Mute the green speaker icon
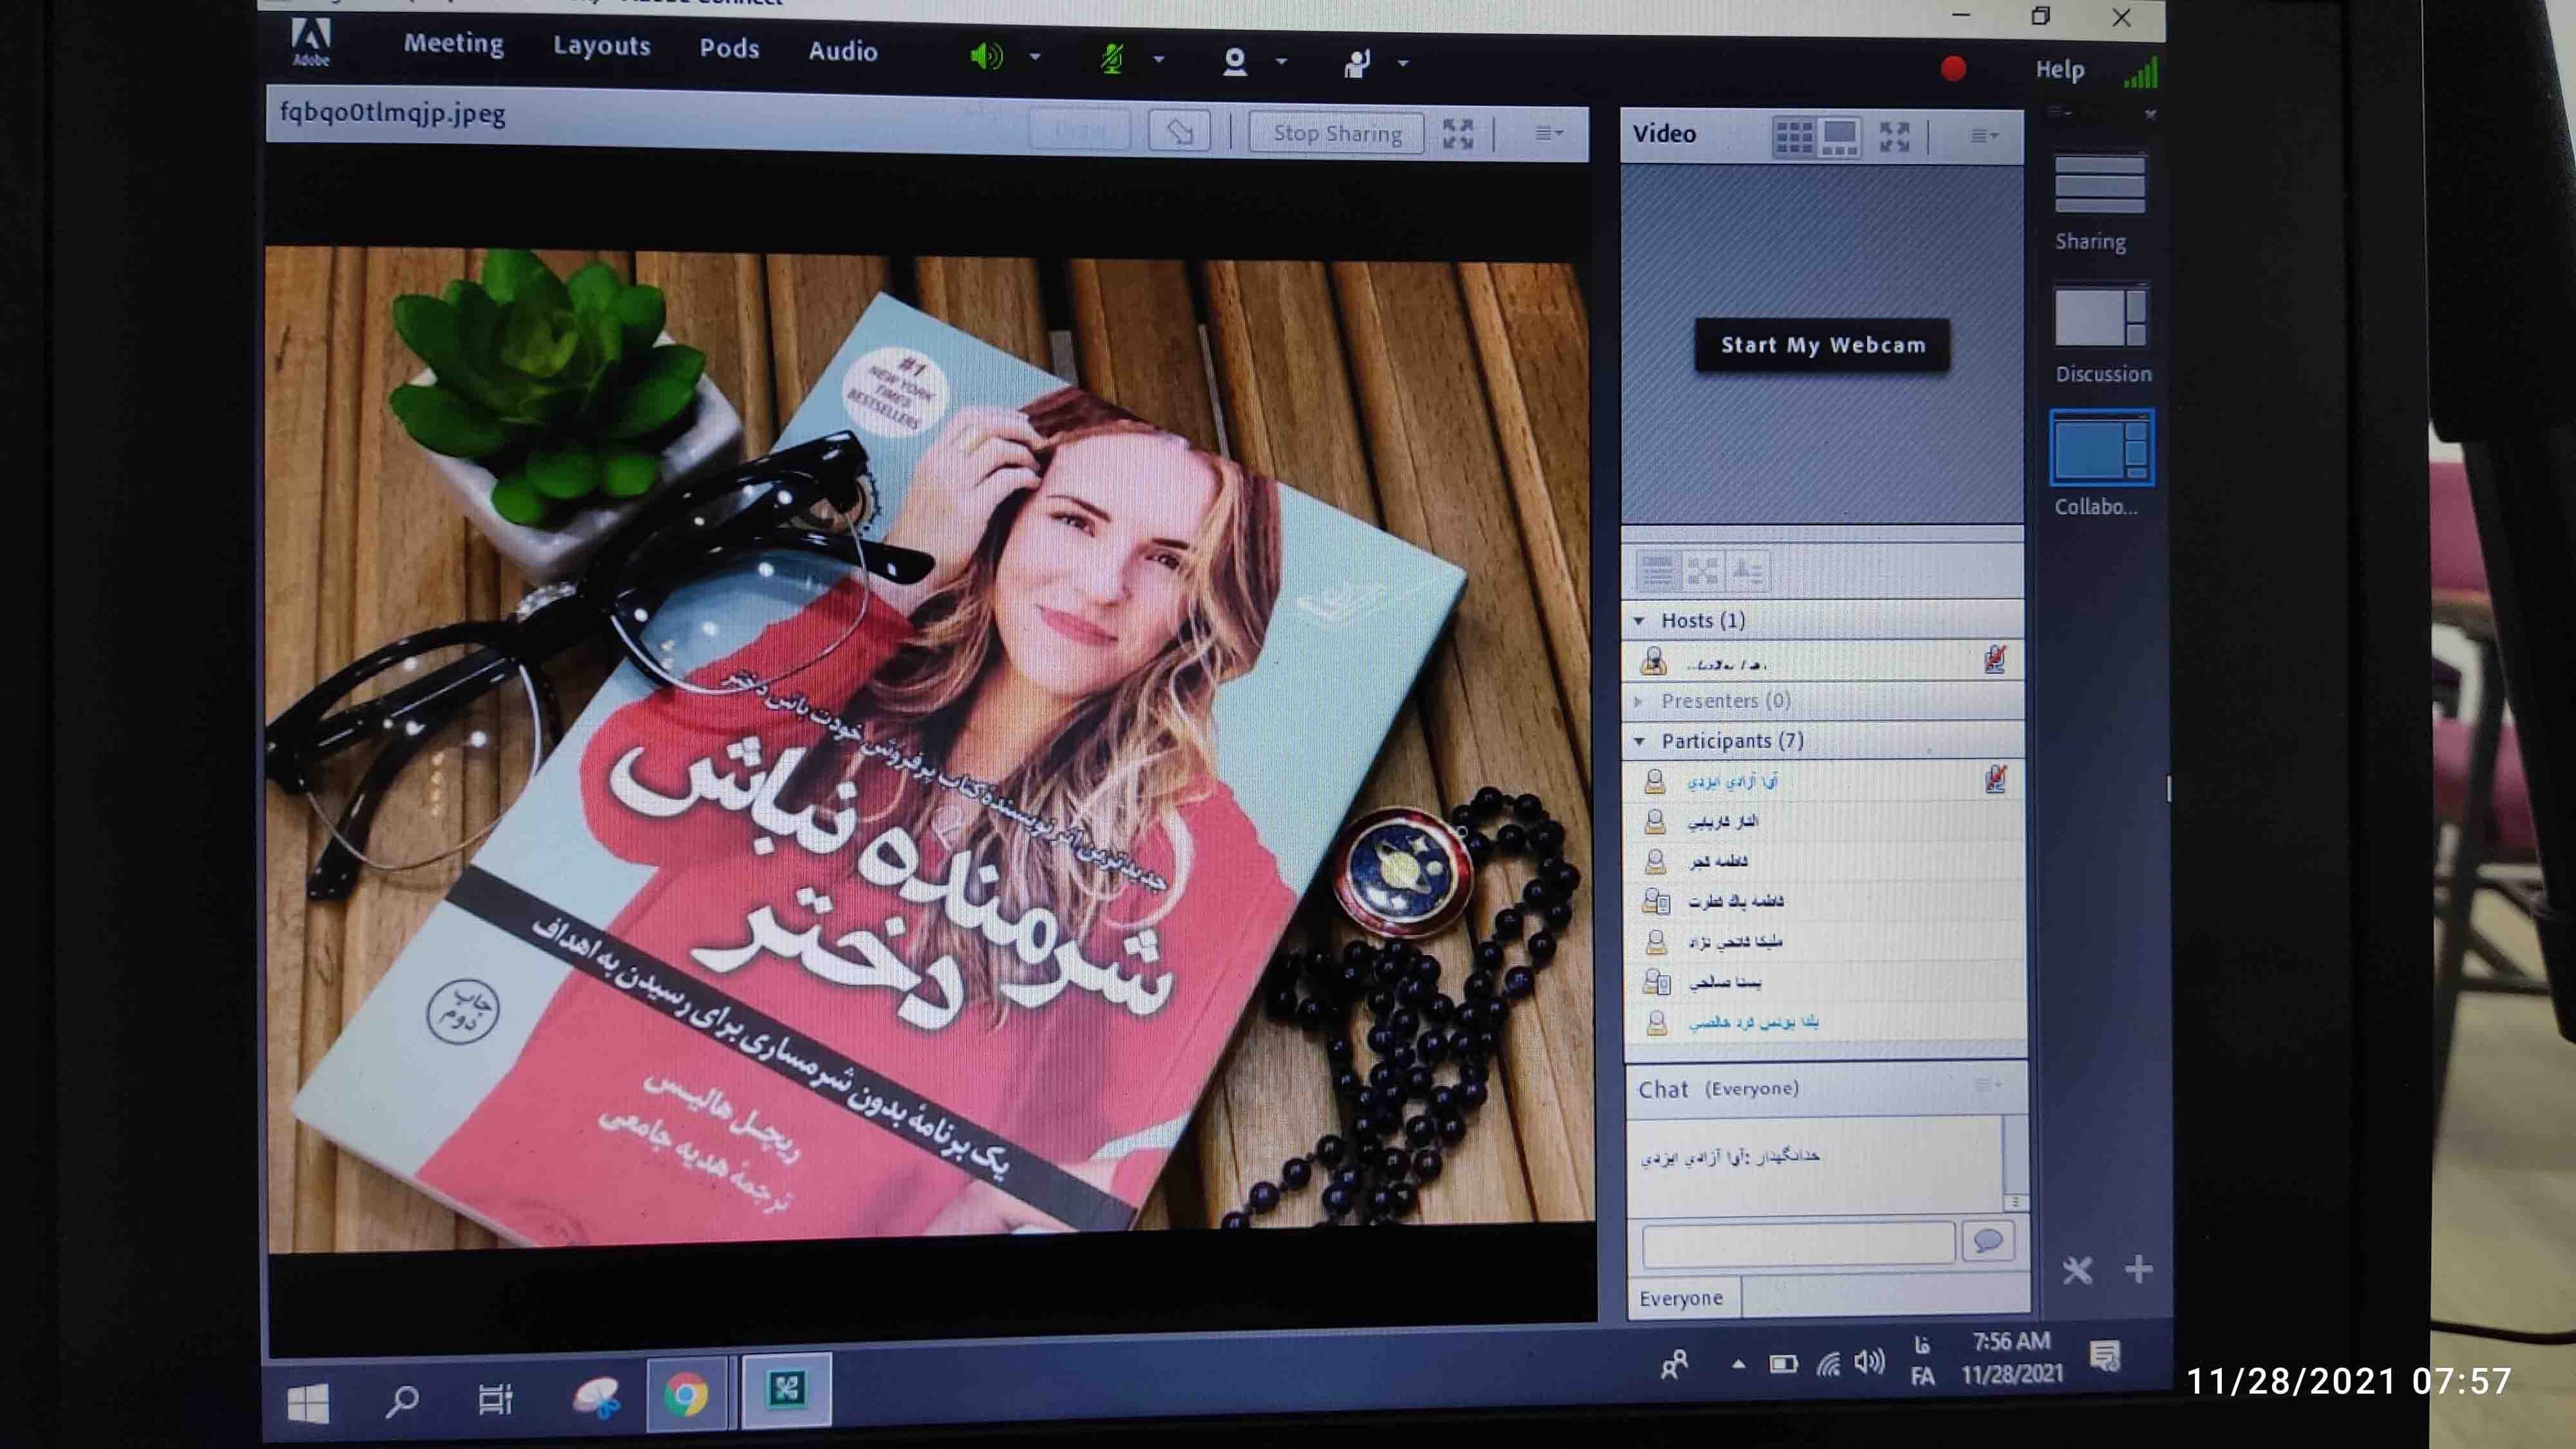2576x1449 pixels. (986, 56)
